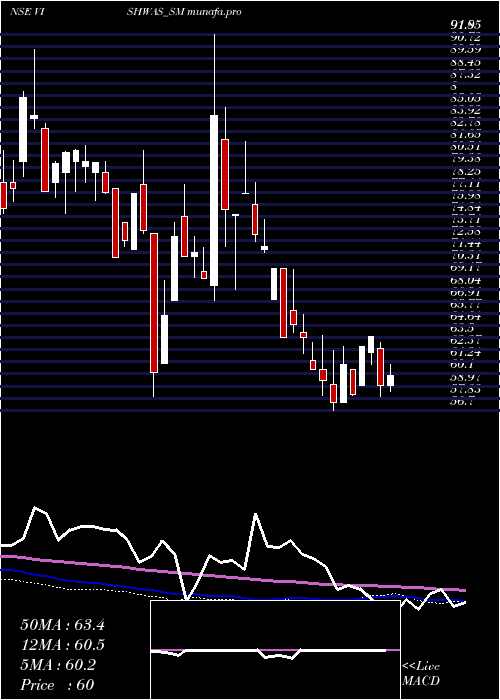Click the '50MA : 63.4' readout
Viewport: 500px width, 700px height.
(62, 625)
